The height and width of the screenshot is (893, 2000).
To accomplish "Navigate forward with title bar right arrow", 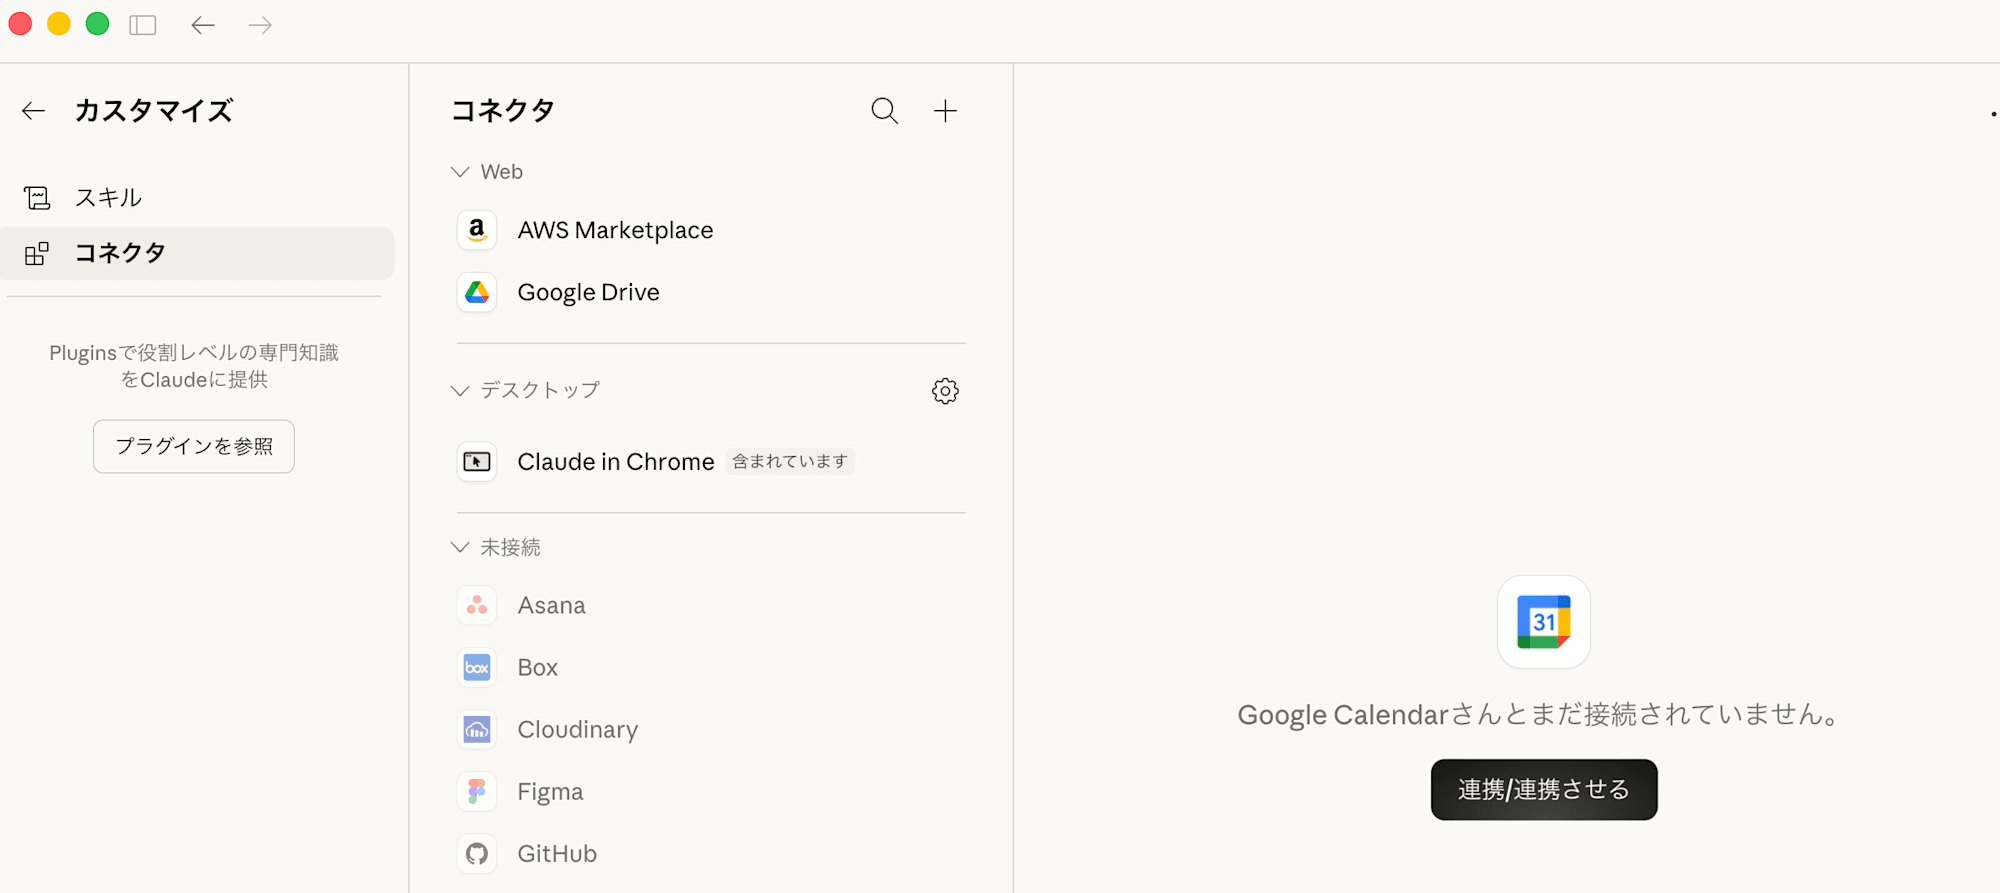I will 260,25.
